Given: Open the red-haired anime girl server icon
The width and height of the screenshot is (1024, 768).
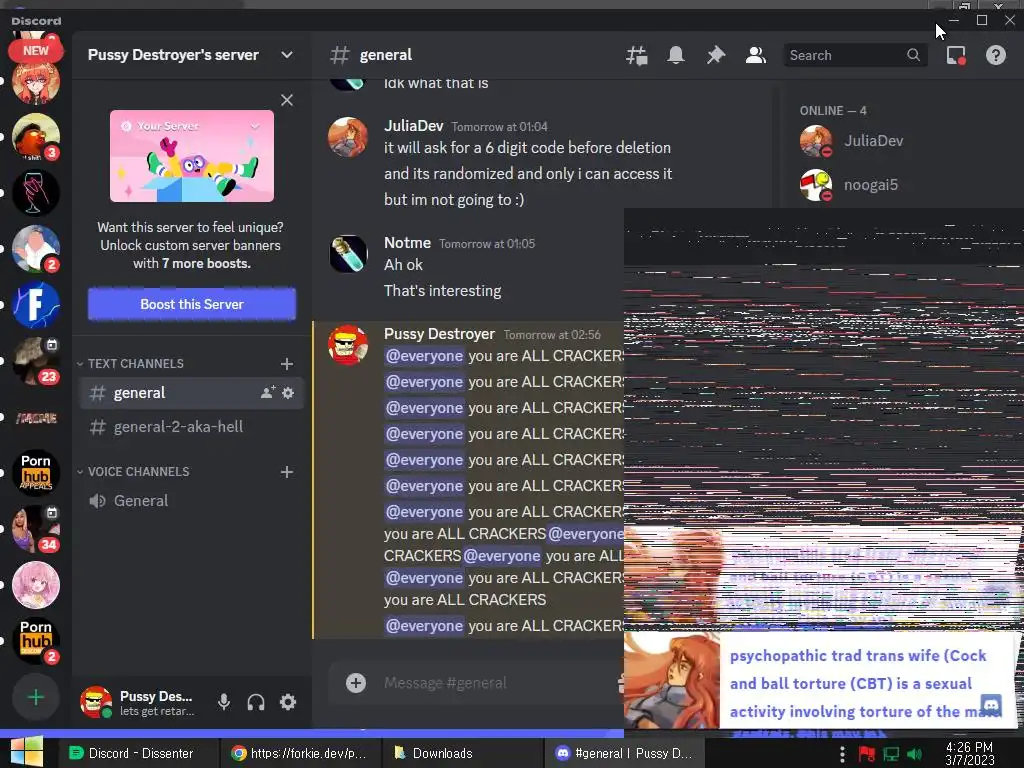Looking at the screenshot, I should coord(36,82).
